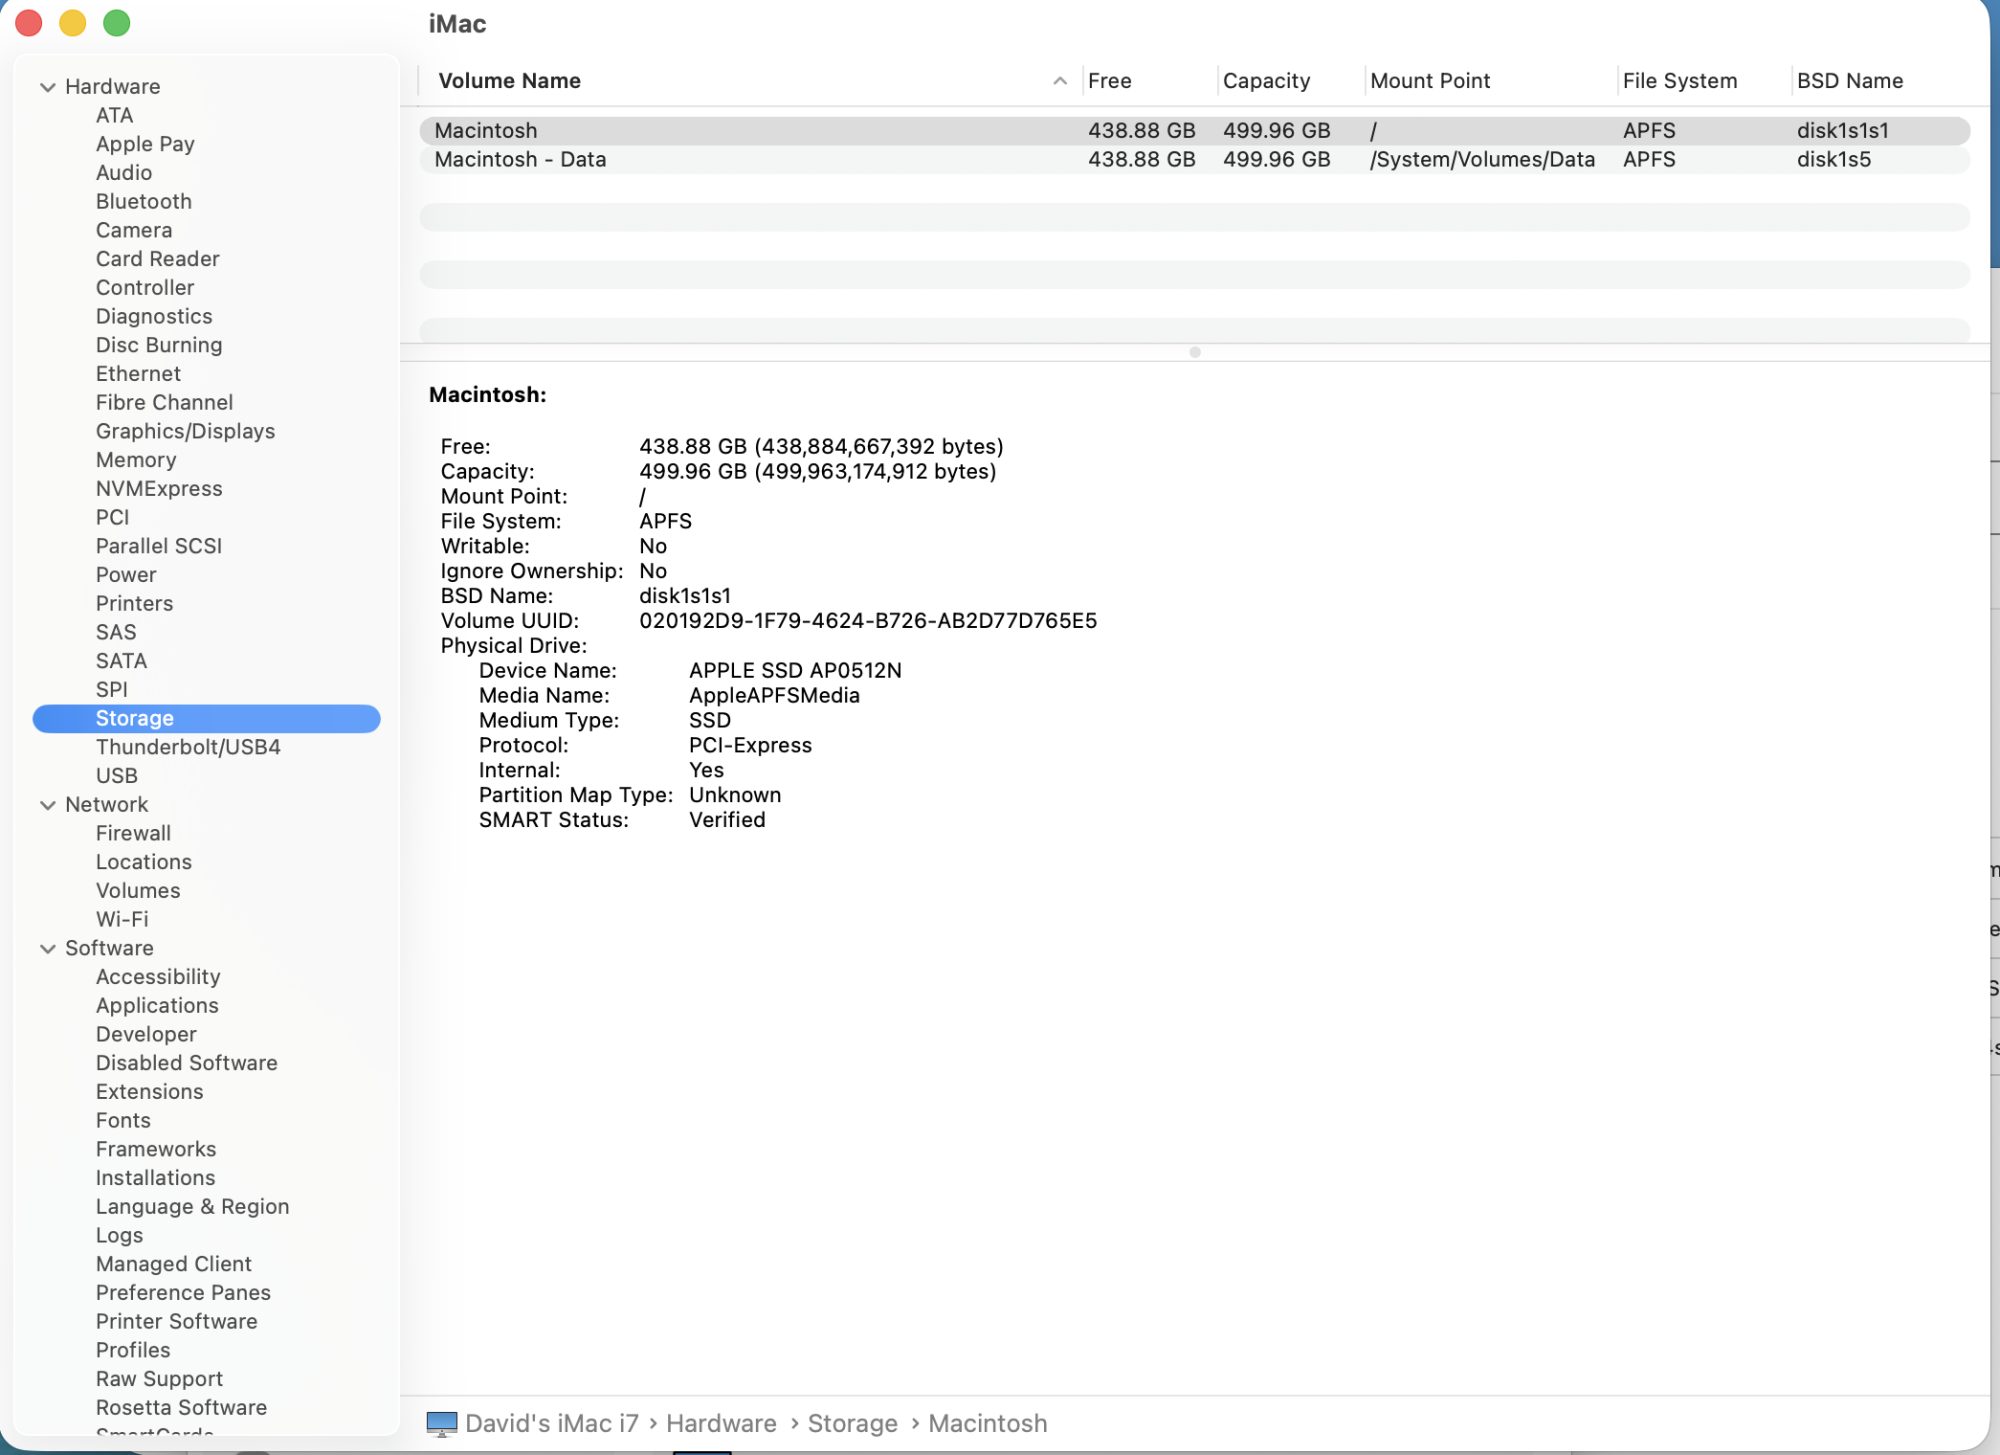Select the Macintosh - Data volume row

[520, 160]
